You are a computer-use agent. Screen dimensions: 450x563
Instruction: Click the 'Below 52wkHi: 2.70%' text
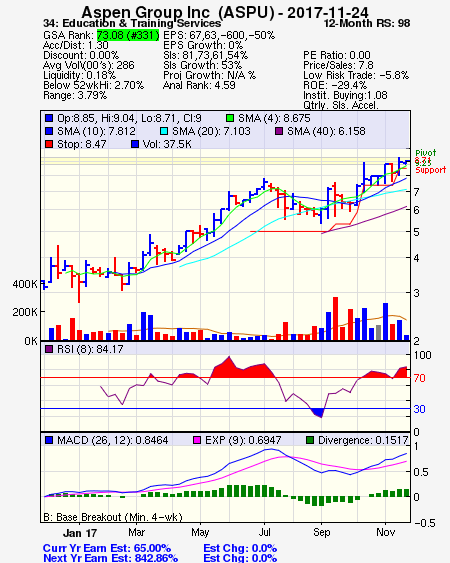tap(93, 85)
